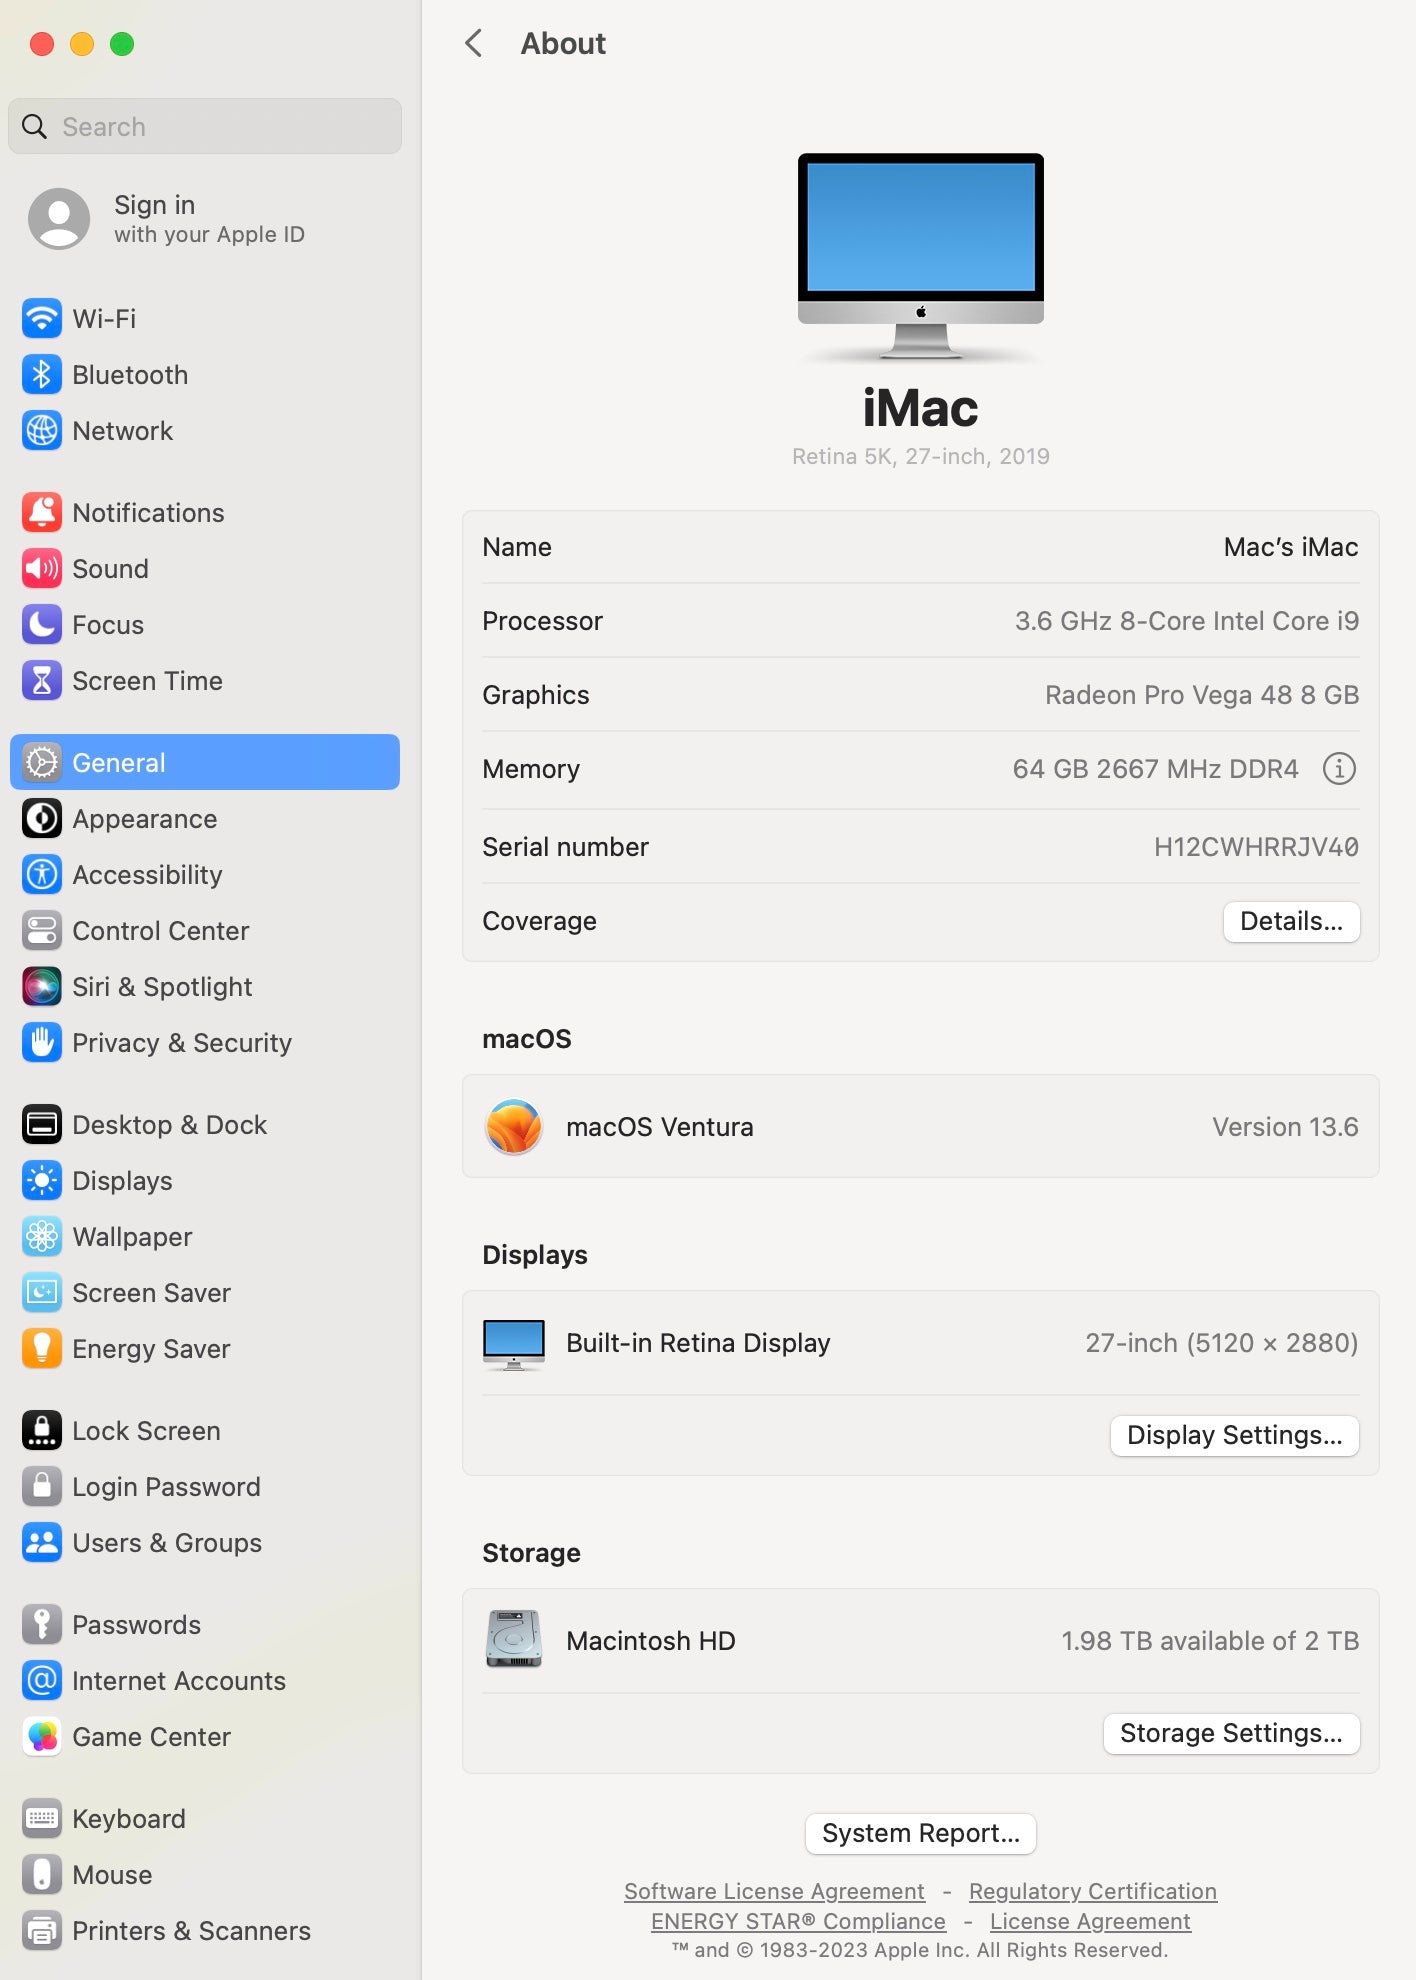Click the Search field
The image size is (1416, 1980).
(x=205, y=126)
